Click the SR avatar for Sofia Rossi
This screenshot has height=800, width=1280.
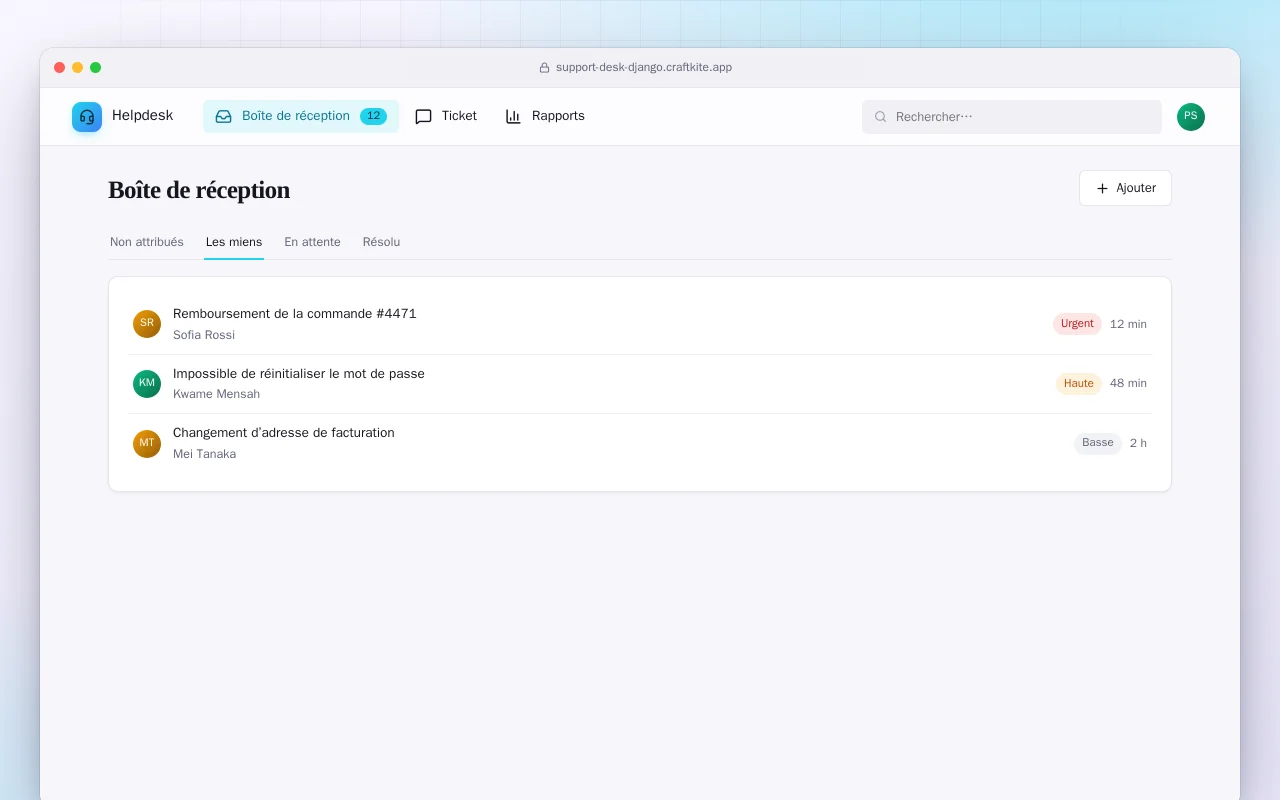click(147, 324)
